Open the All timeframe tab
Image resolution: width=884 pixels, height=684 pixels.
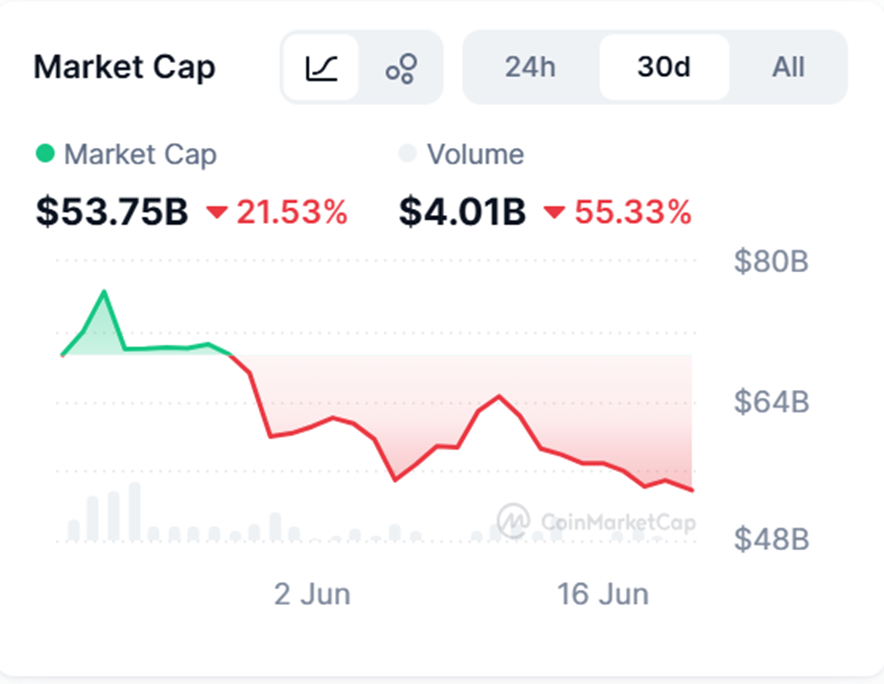click(788, 68)
